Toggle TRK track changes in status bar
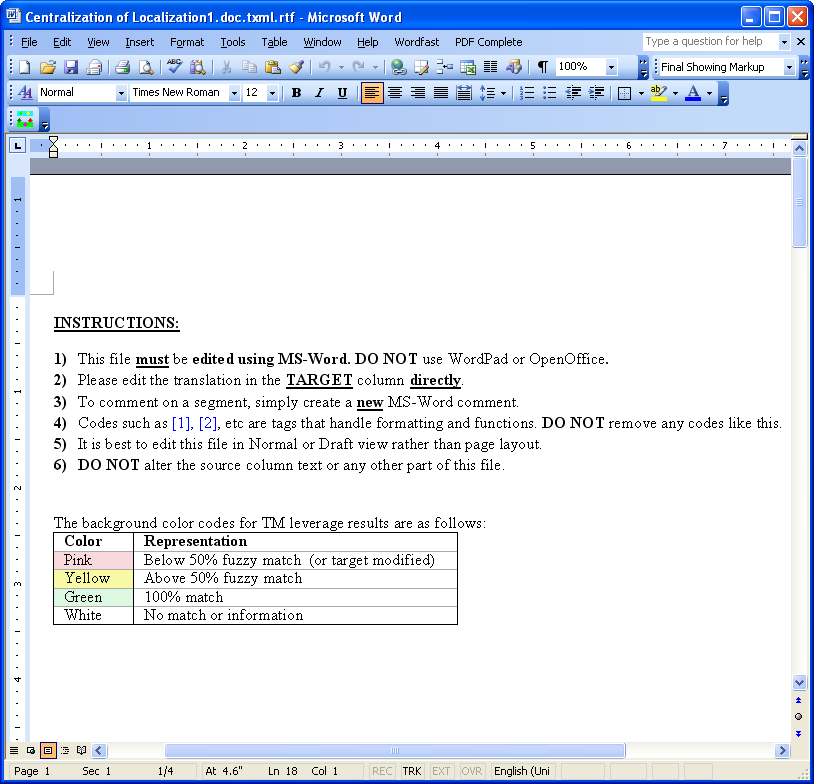The width and height of the screenshot is (814, 784). point(411,771)
